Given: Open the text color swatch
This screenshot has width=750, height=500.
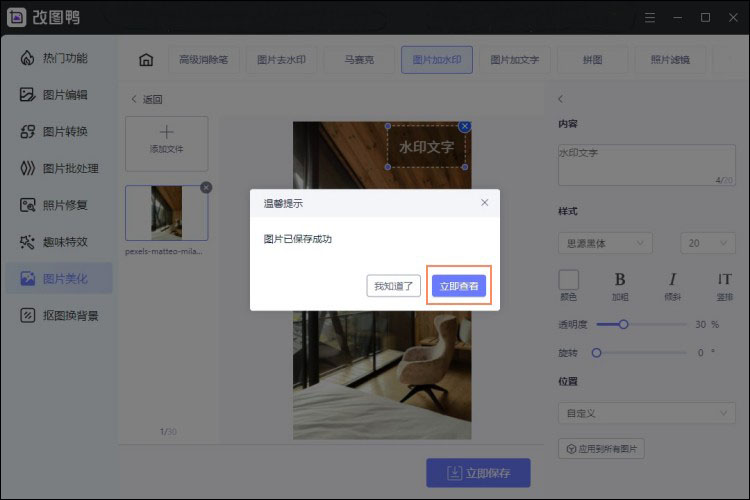Looking at the screenshot, I should (568, 280).
